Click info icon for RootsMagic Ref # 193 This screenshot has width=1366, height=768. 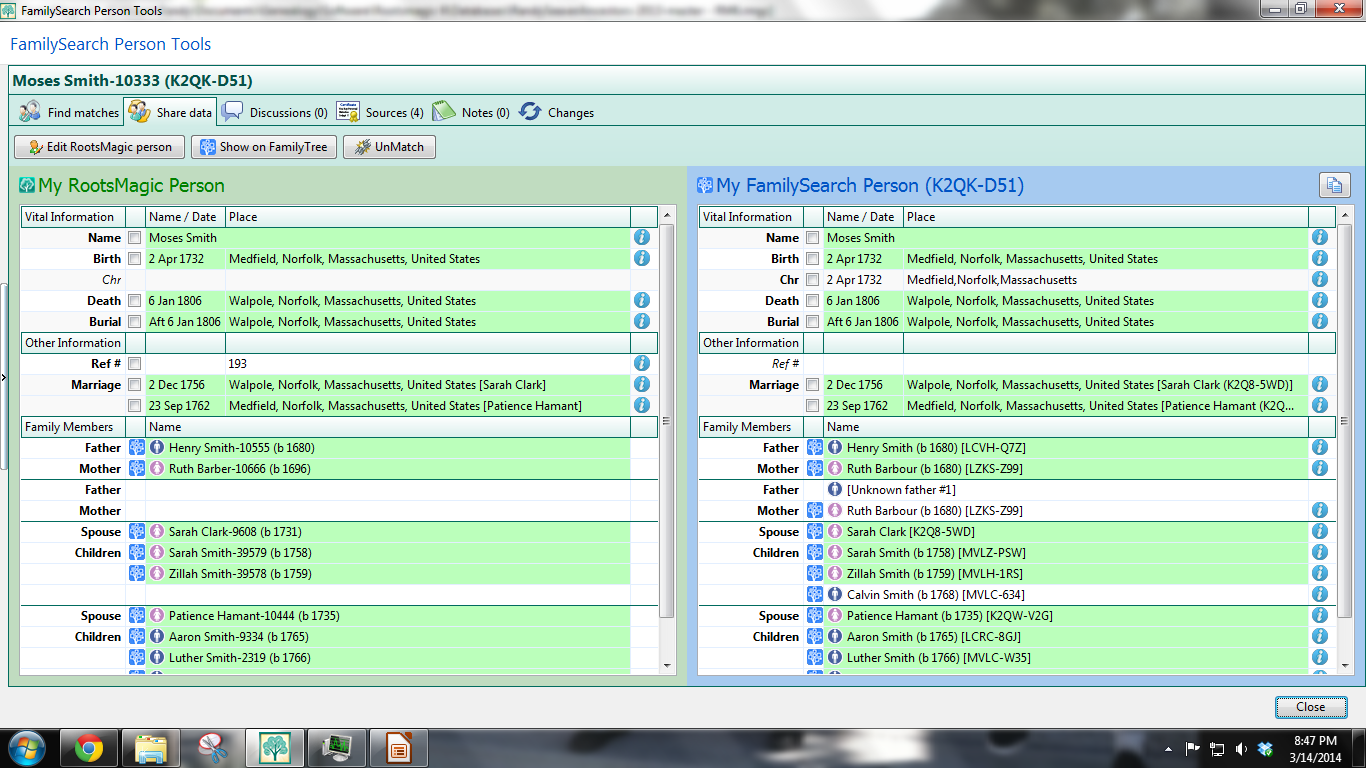(642, 364)
